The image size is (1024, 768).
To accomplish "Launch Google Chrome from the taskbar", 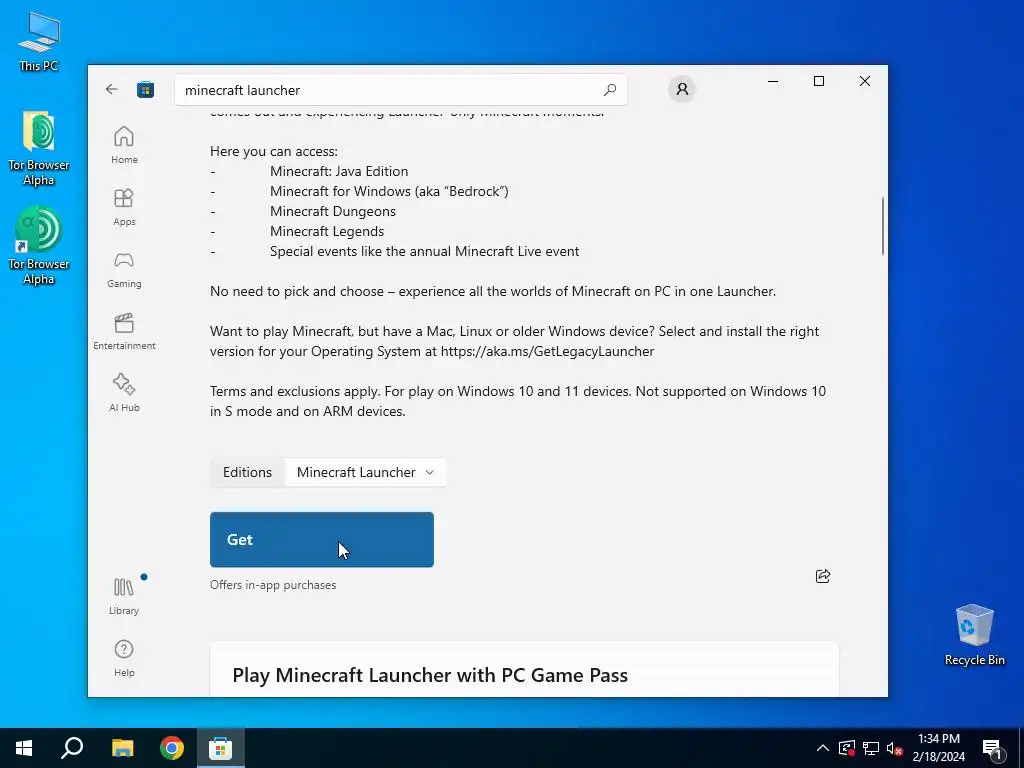I will [x=172, y=748].
